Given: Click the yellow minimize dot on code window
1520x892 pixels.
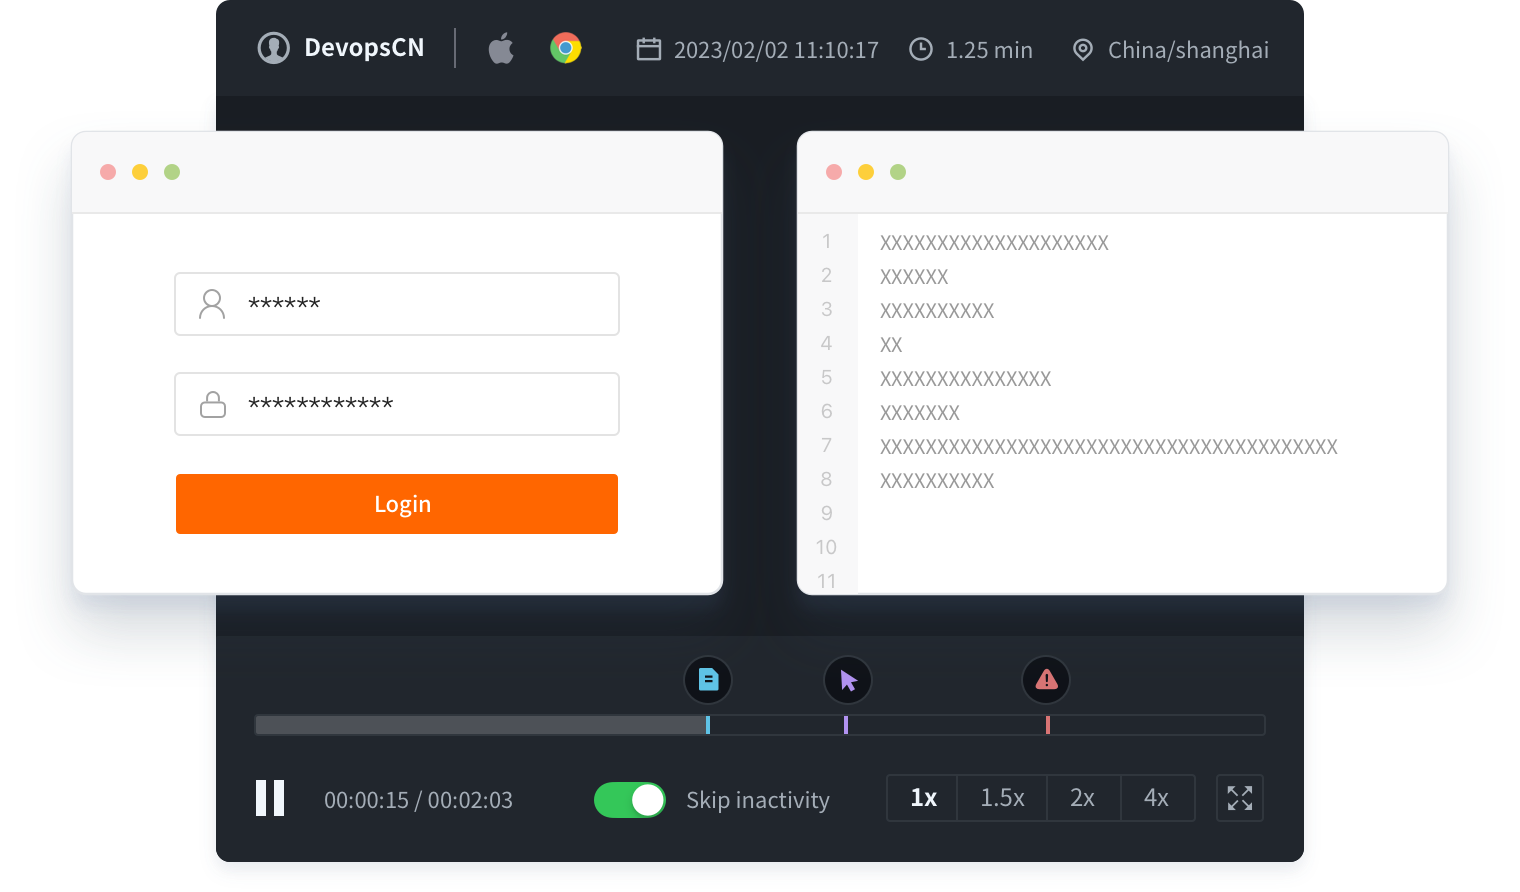Looking at the screenshot, I should 866,172.
